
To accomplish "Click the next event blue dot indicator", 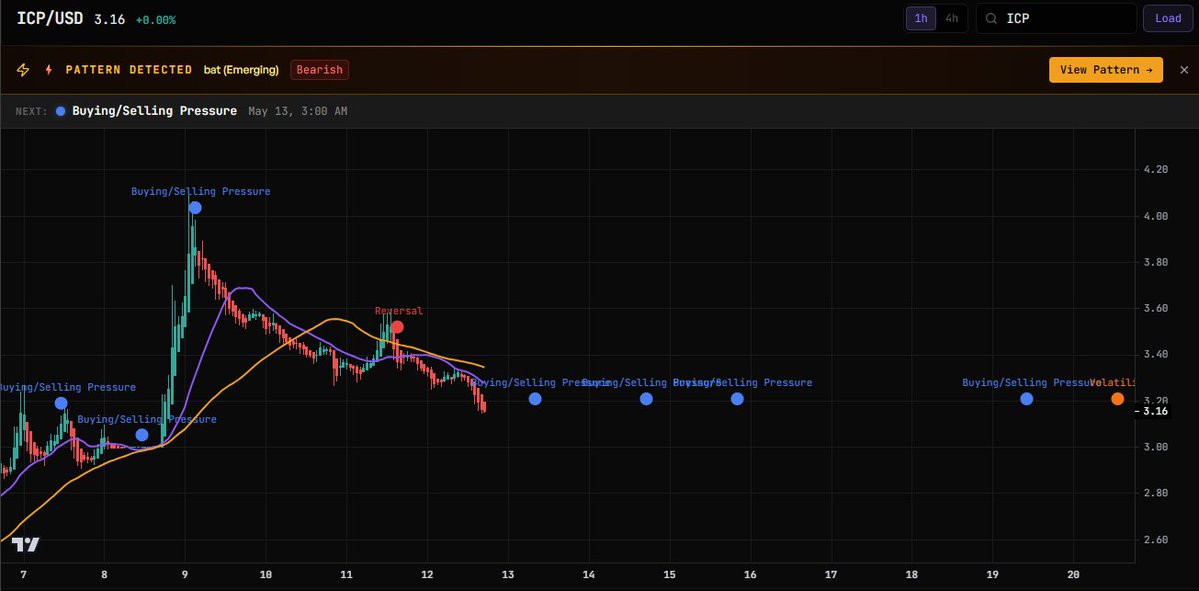I will click(x=60, y=111).
